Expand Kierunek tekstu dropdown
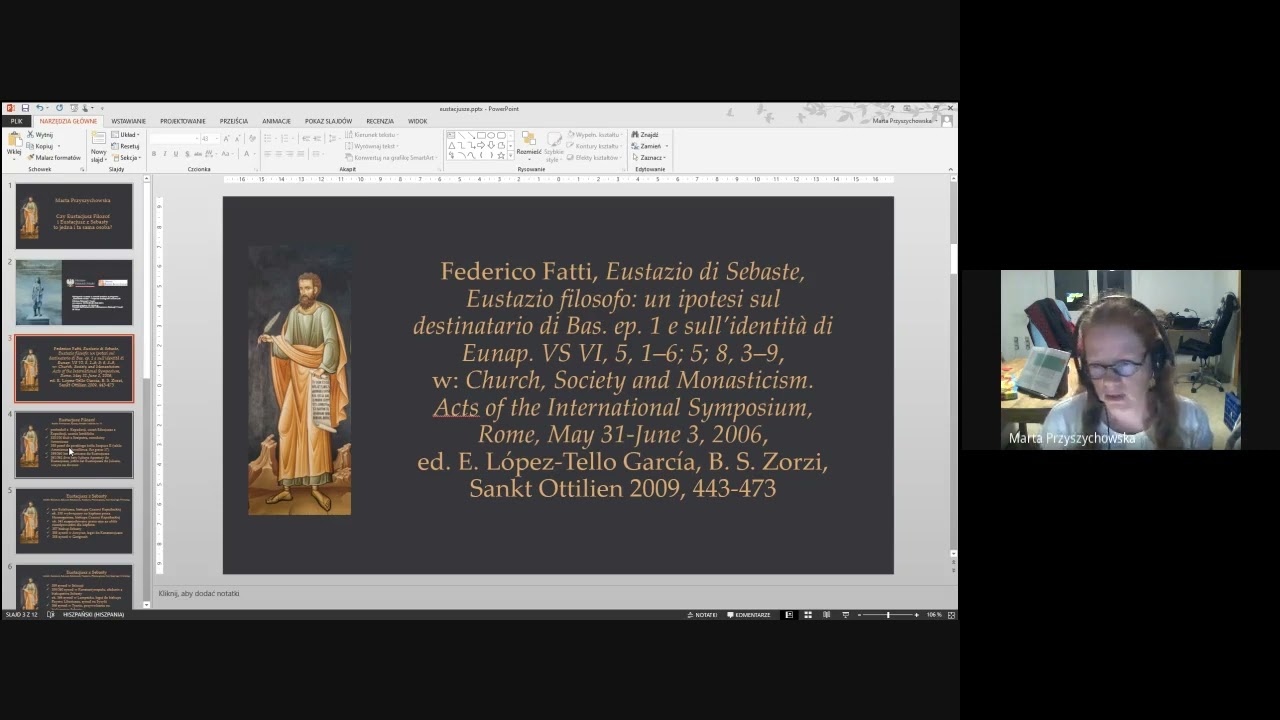1280x720 pixels. 372,134
